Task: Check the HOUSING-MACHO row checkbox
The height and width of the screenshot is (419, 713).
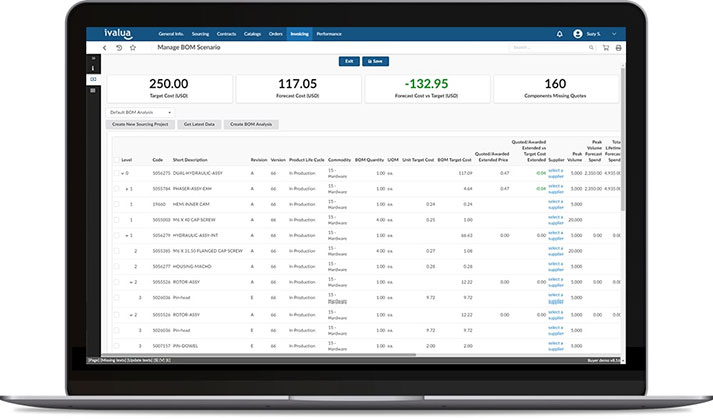Action: pyautogui.click(x=116, y=267)
